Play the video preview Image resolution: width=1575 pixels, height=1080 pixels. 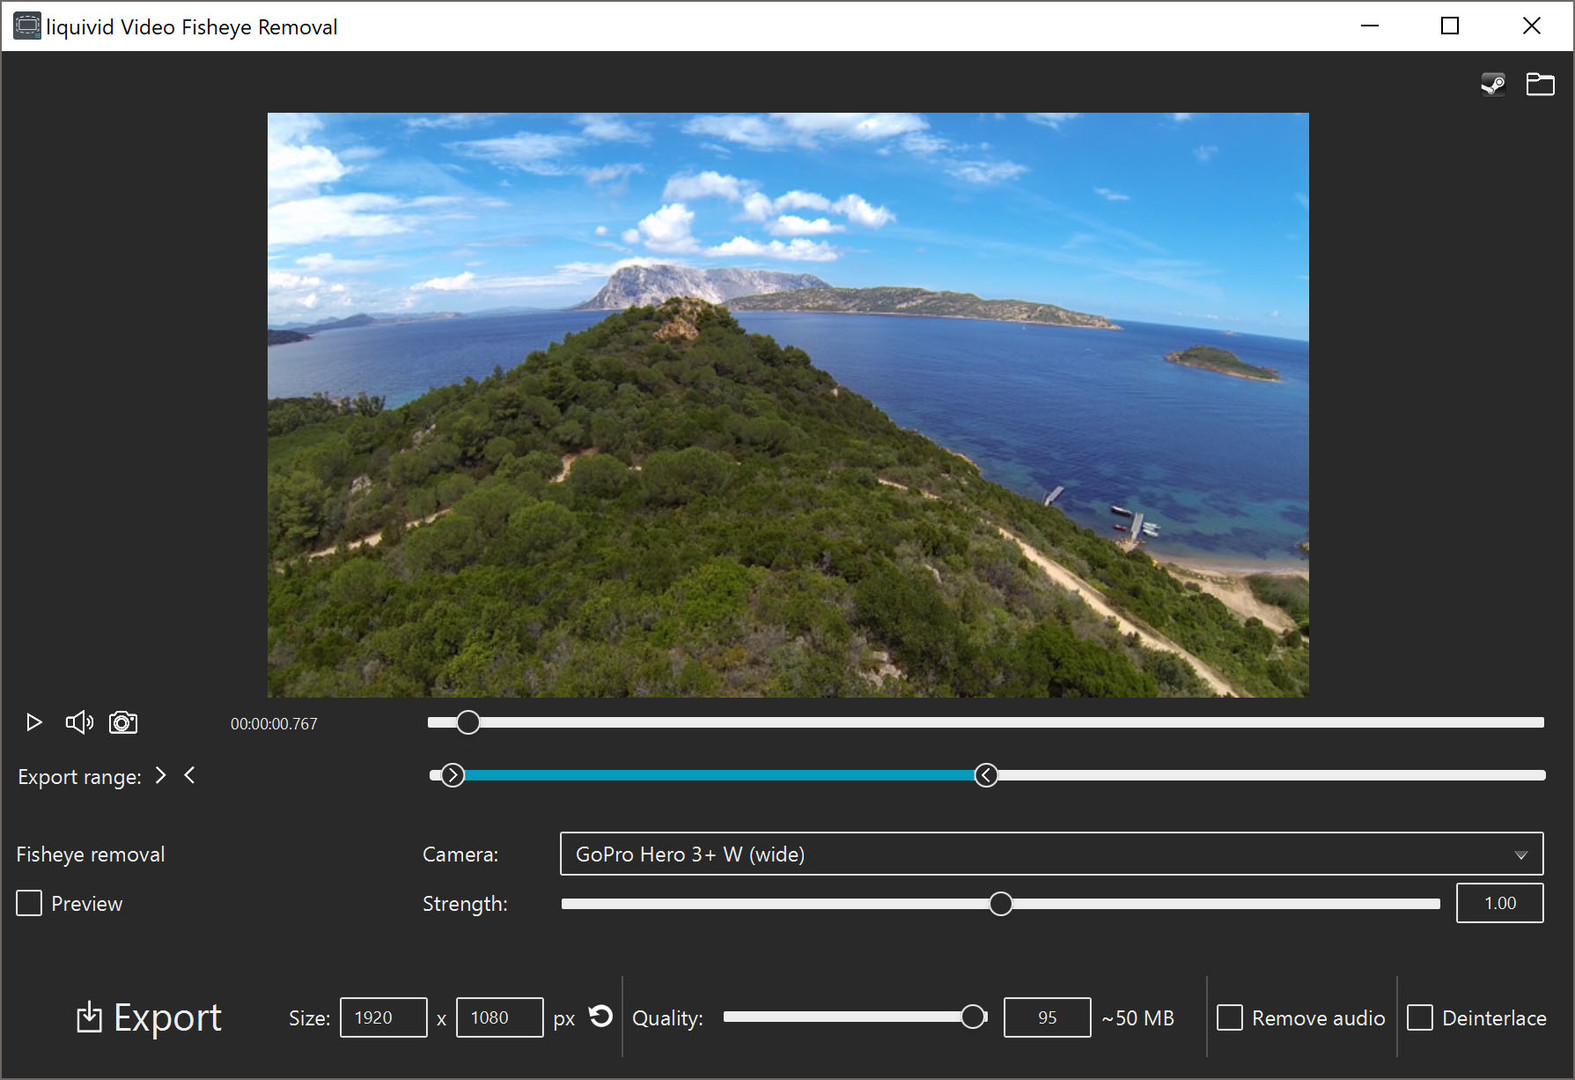tap(33, 722)
